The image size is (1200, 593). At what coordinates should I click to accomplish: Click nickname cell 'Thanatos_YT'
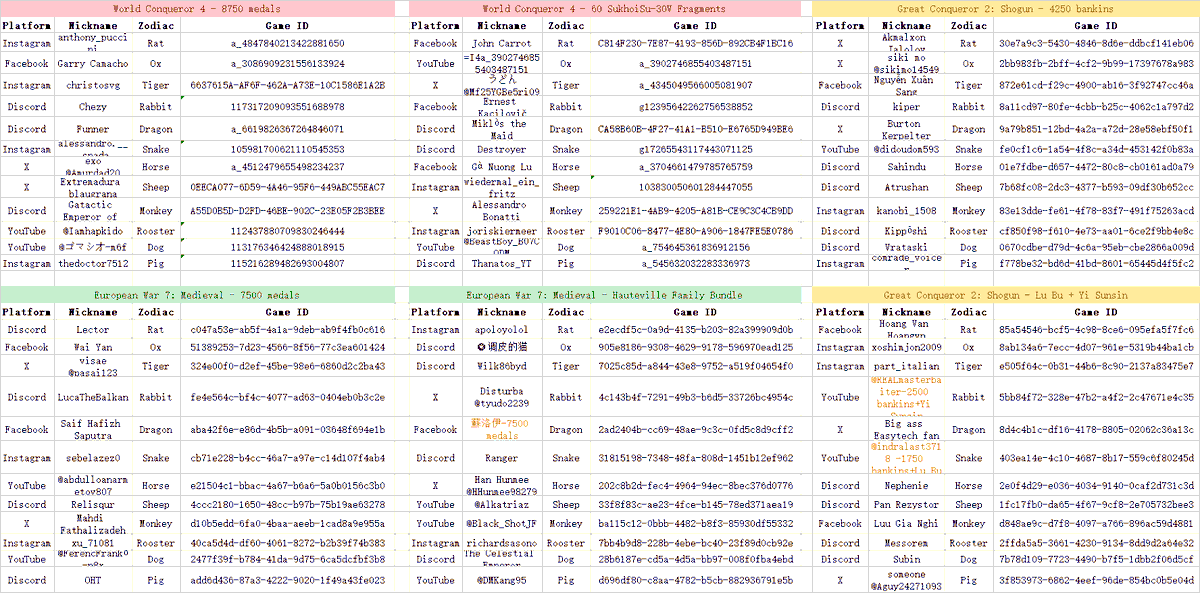click(x=502, y=263)
